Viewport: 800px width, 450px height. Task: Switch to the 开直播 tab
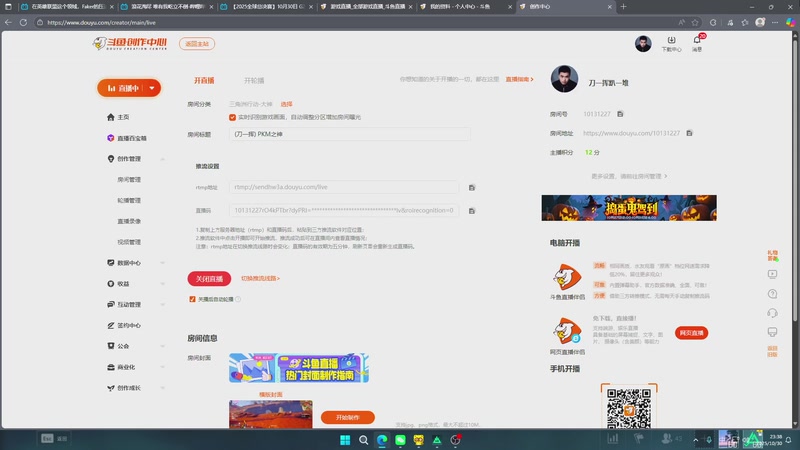(x=204, y=81)
